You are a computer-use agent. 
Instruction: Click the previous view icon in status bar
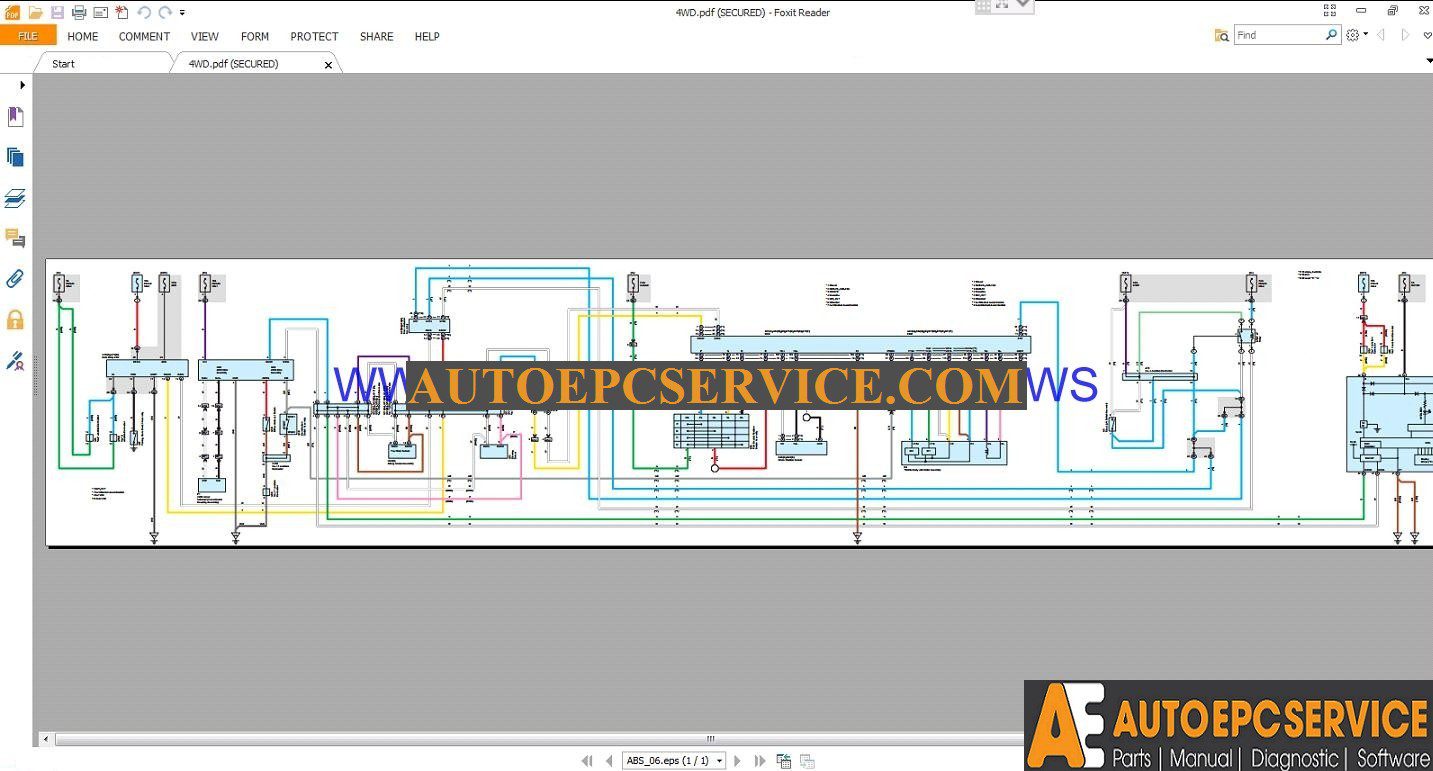point(783,761)
